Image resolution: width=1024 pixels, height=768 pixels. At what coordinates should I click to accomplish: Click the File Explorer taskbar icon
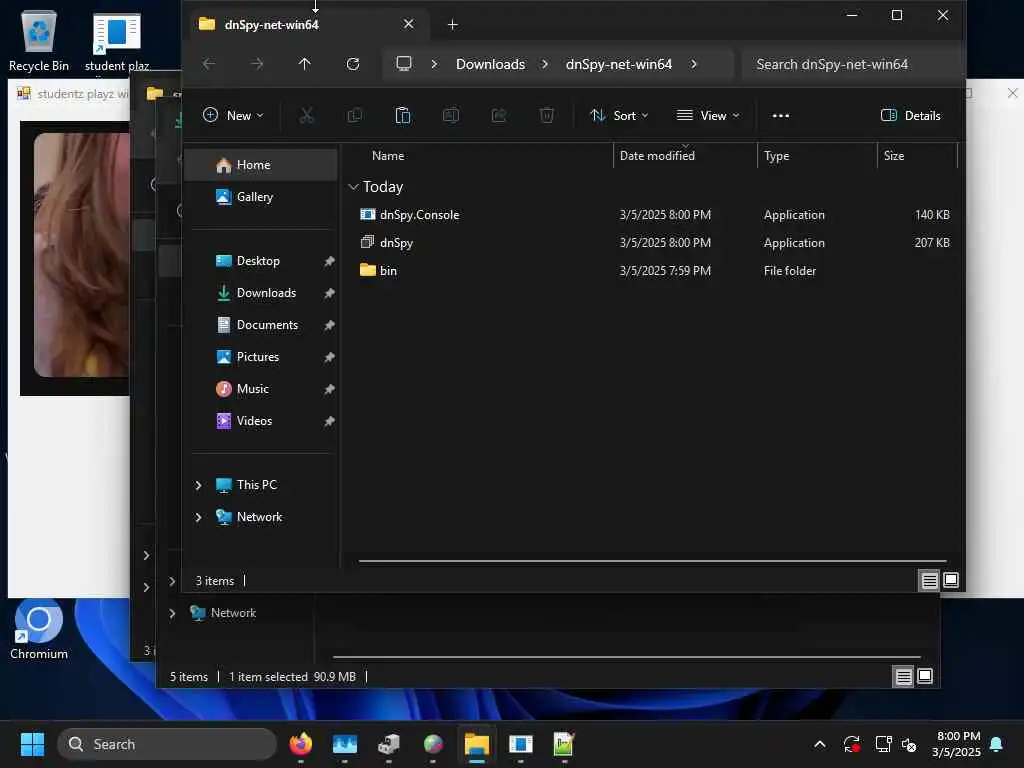point(477,744)
